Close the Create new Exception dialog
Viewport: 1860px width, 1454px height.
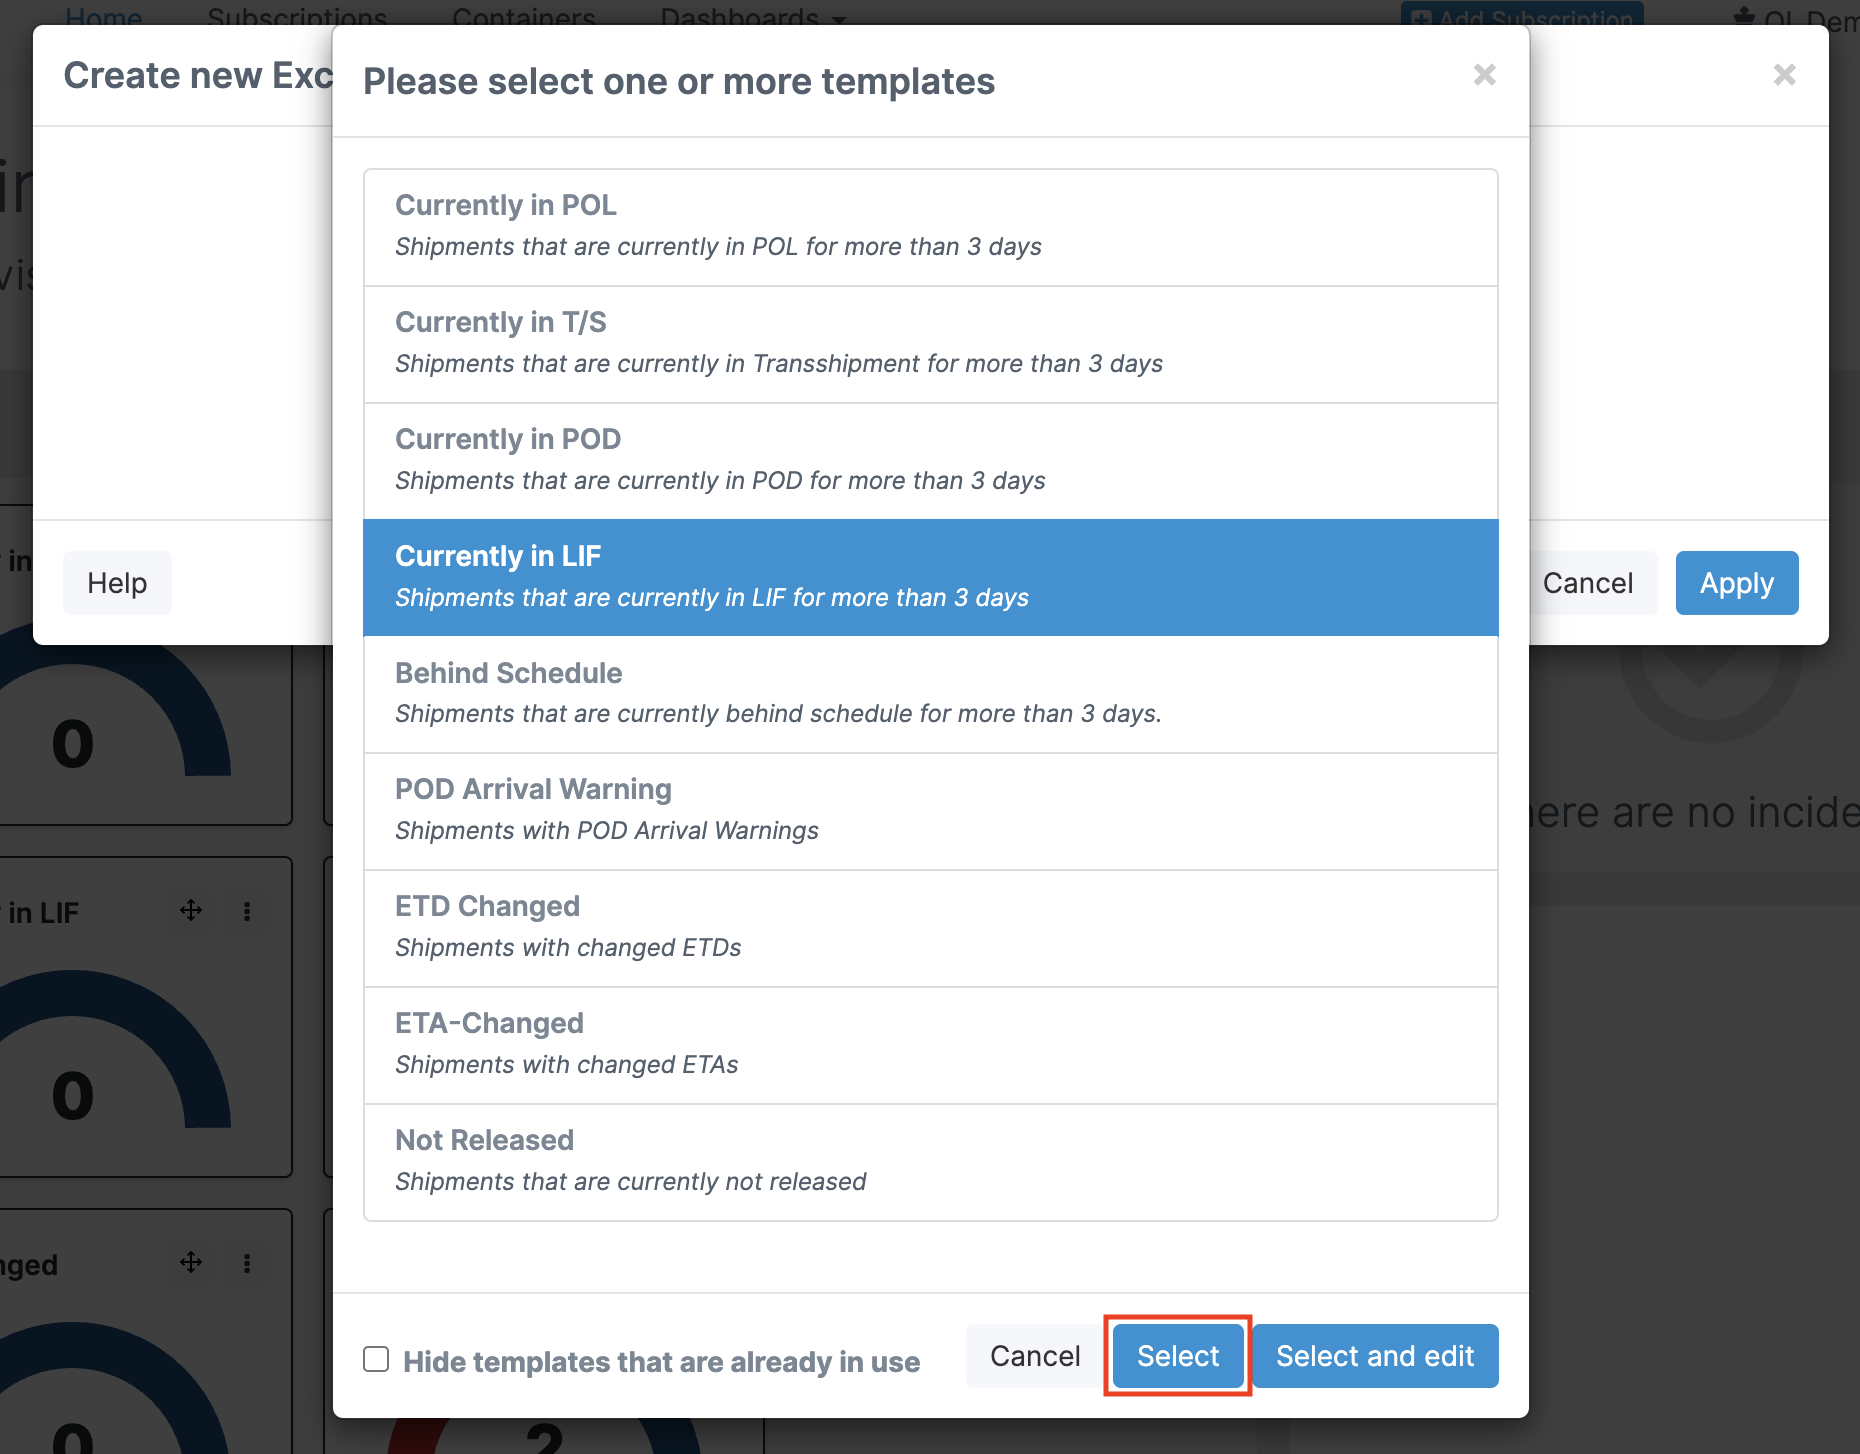click(1784, 75)
